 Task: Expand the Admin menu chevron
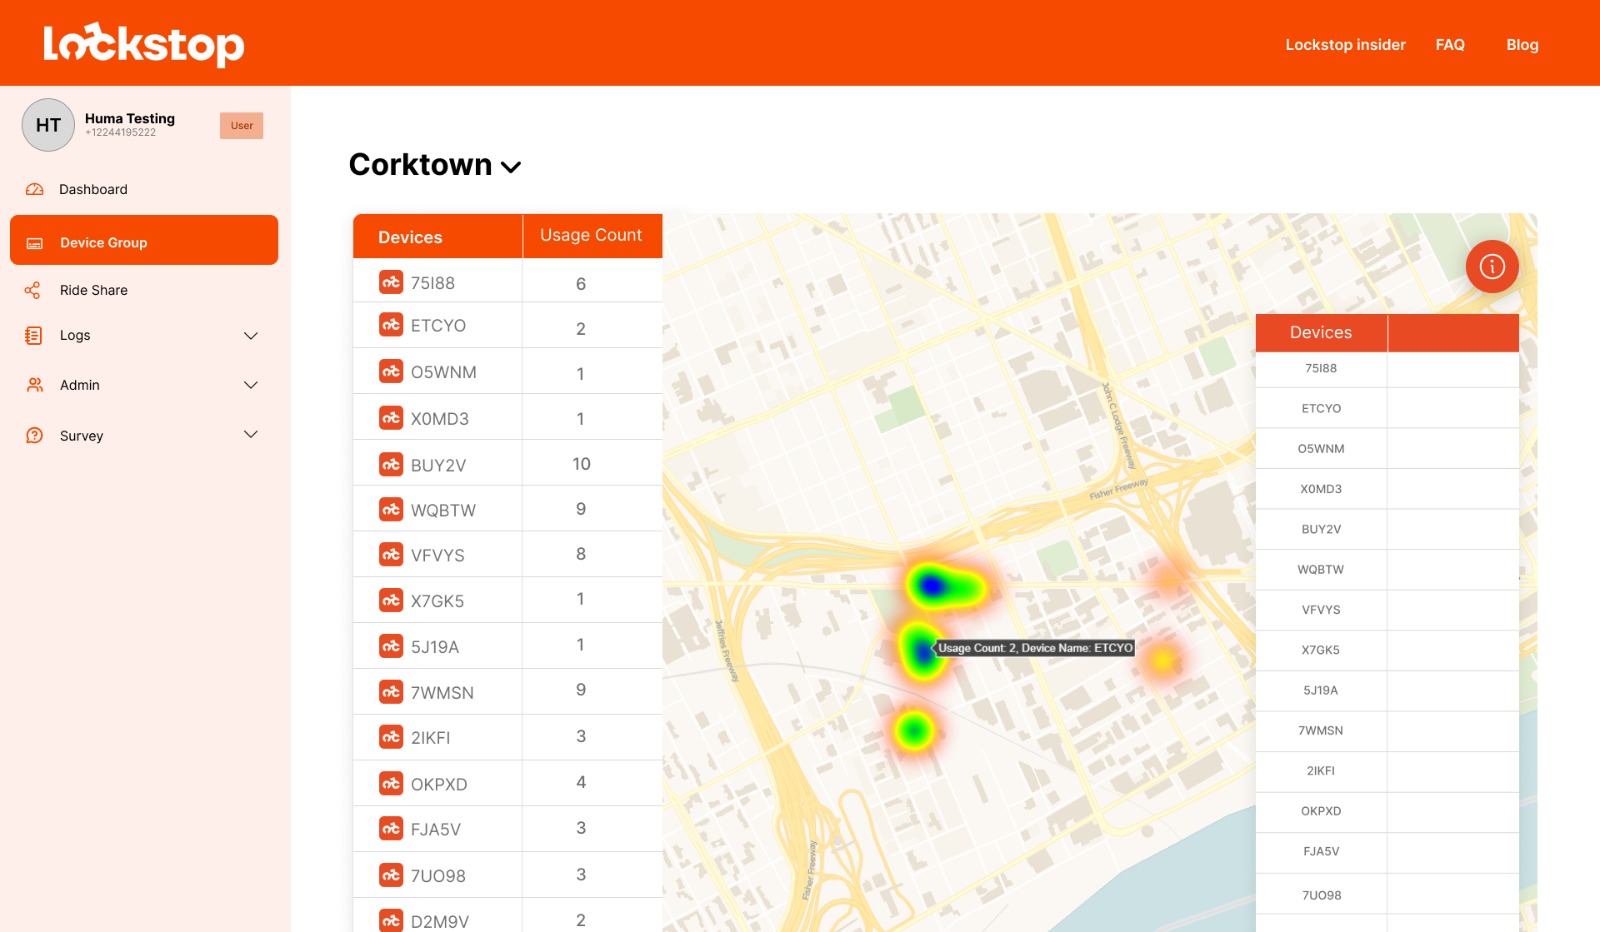coord(251,385)
